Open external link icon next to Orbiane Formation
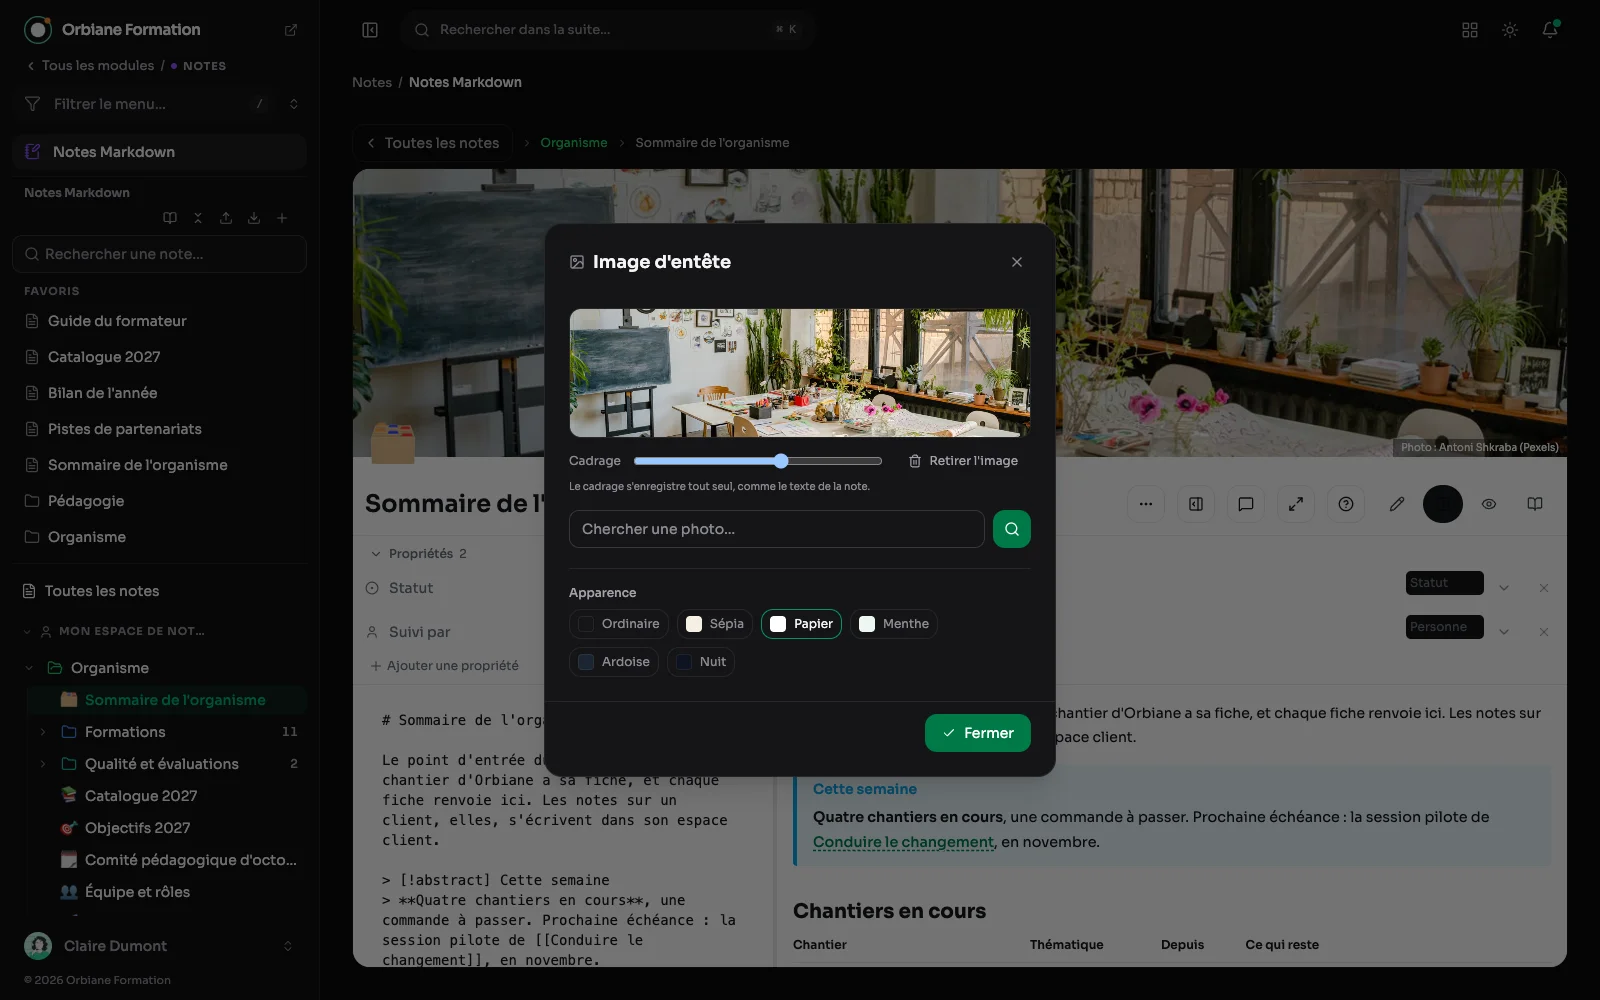 (x=291, y=30)
